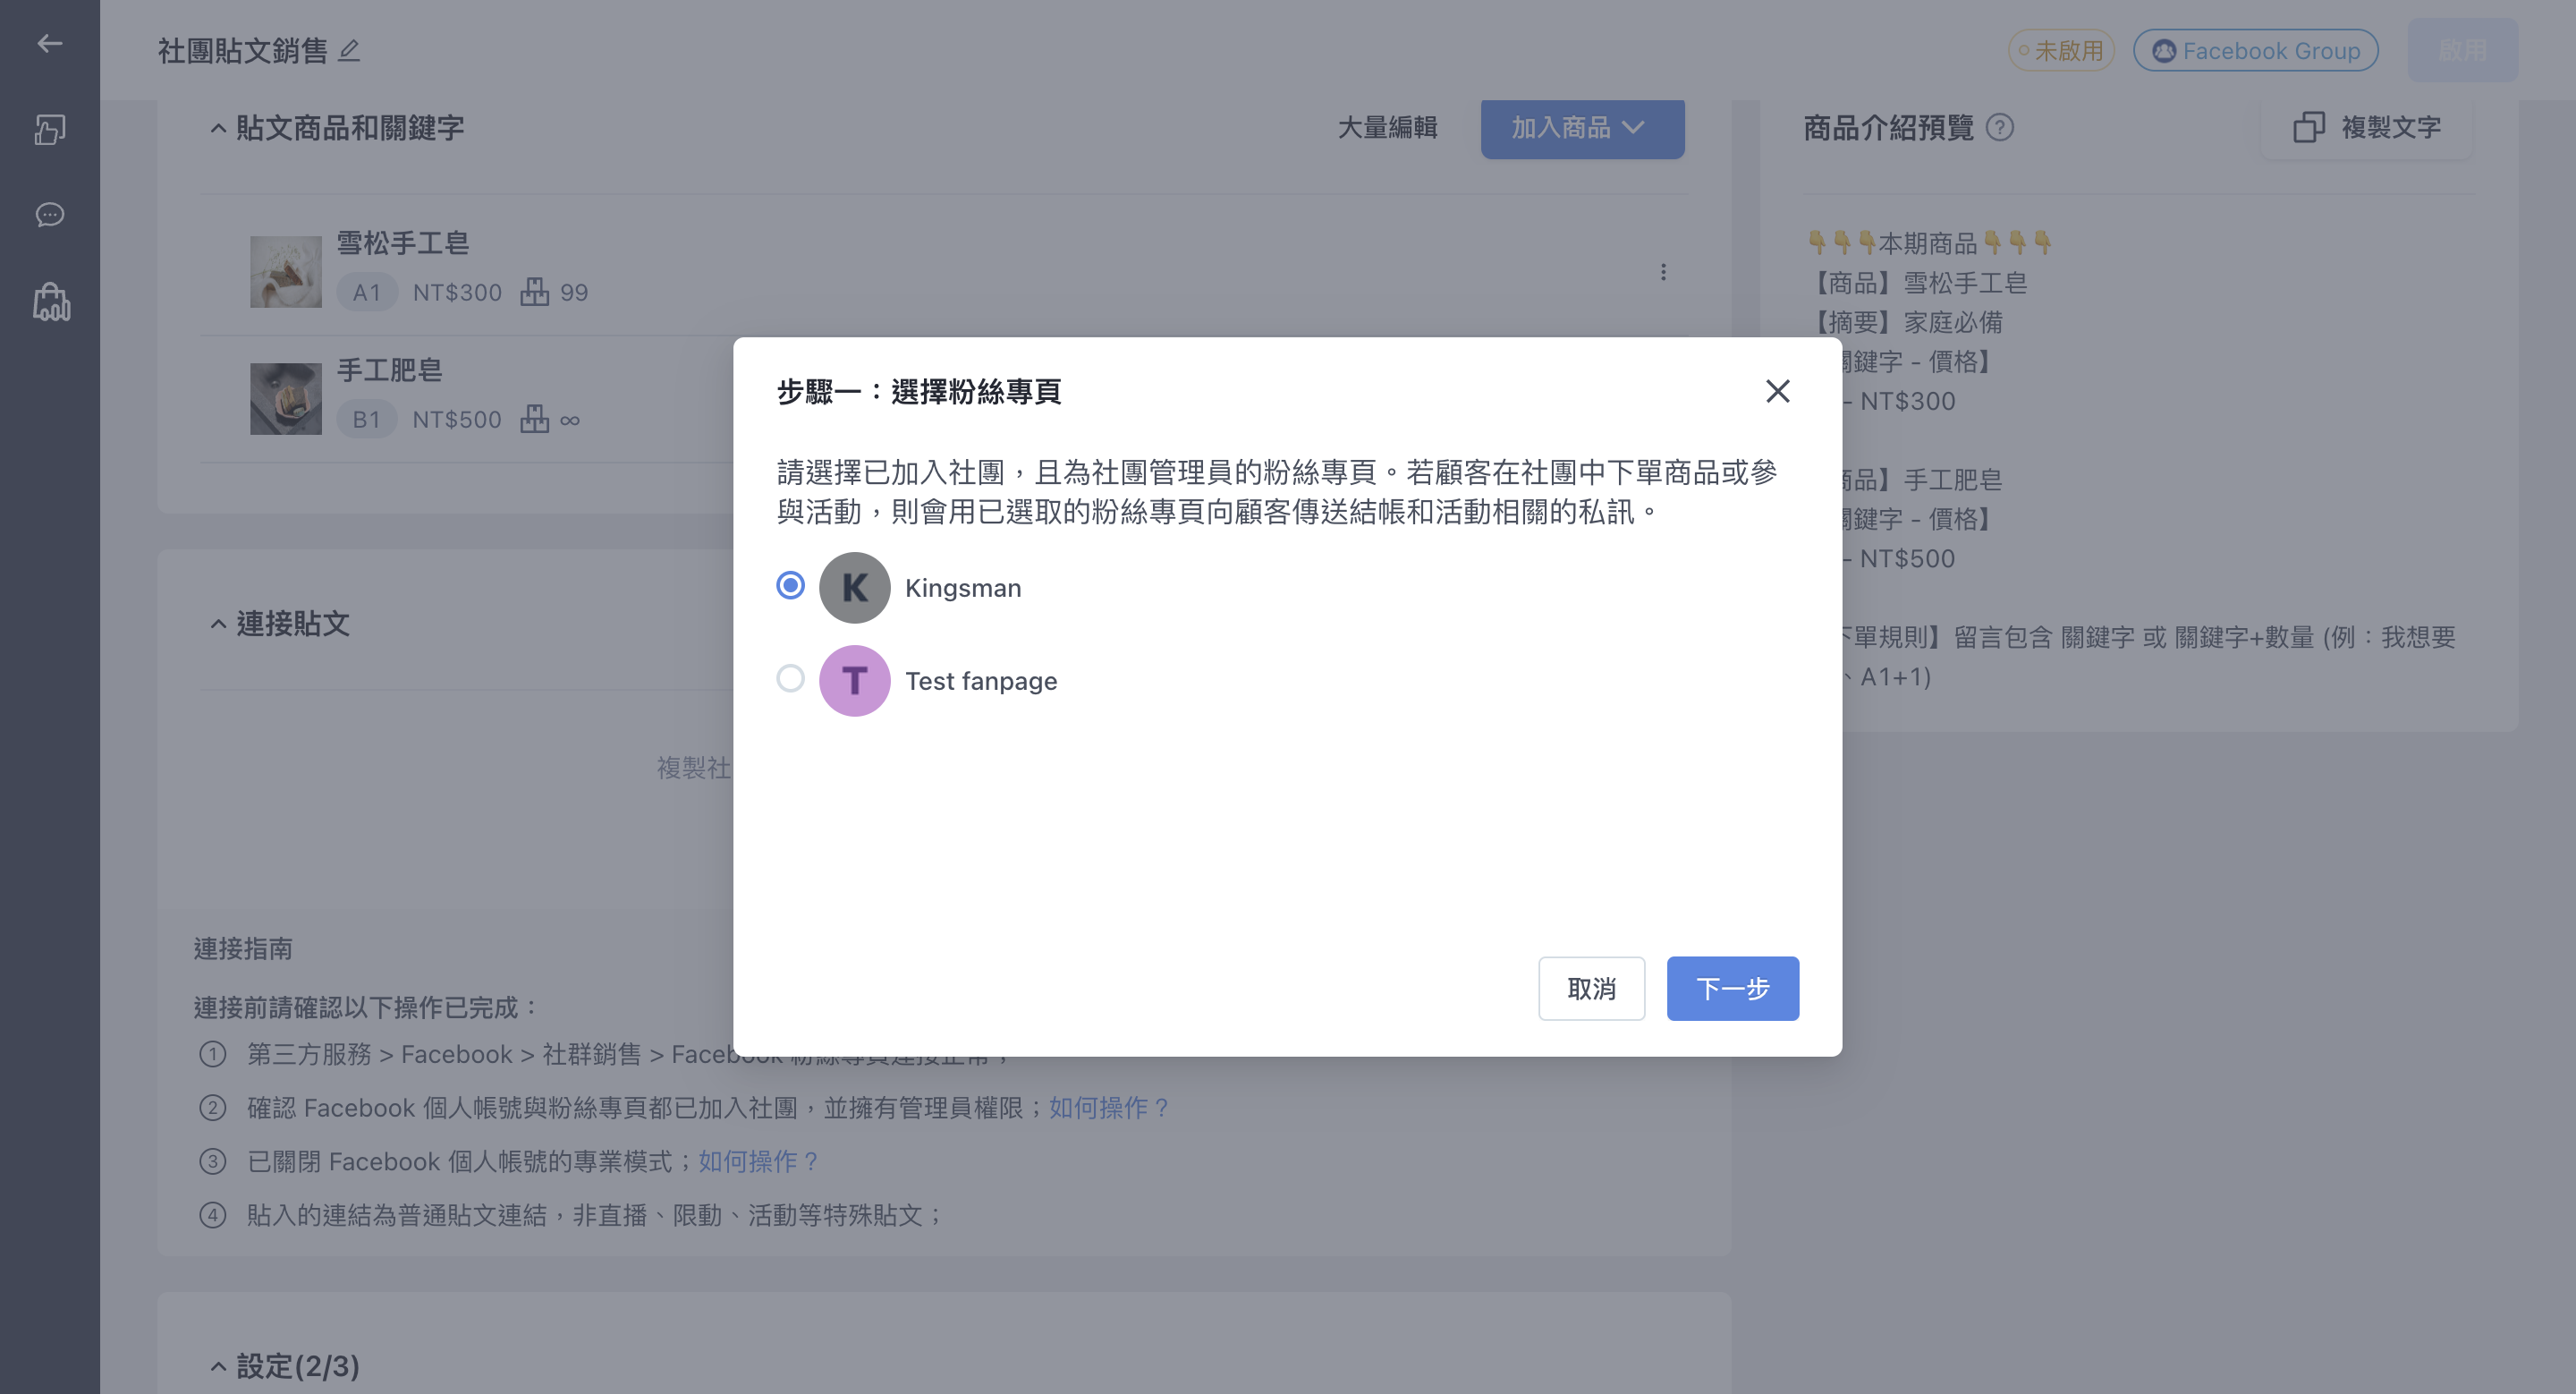This screenshot has height=1394, width=2576.
Task: Click the 下一步 button
Action: coord(1732,989)
